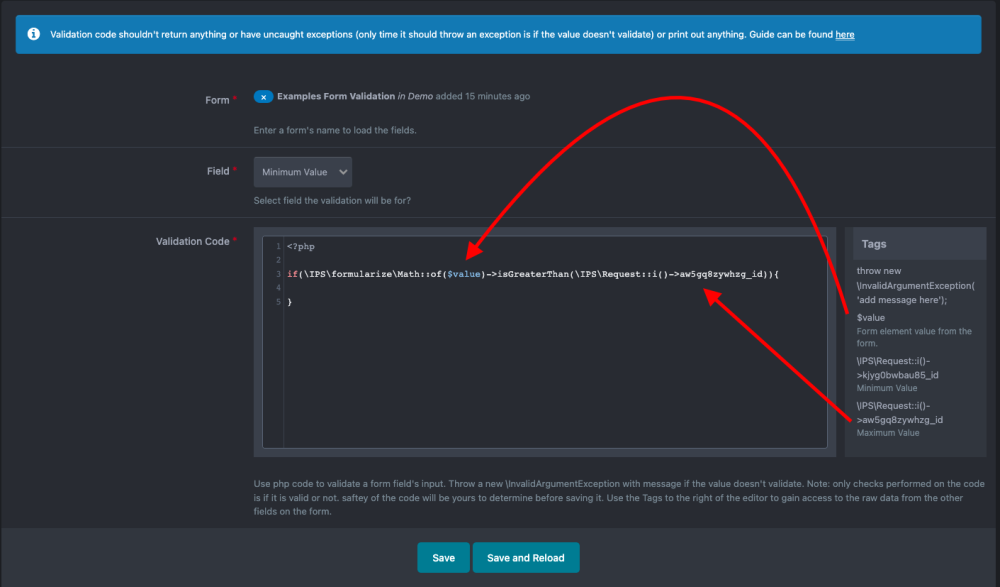Open the guide via the 'here' link
Image resolution: width=1000 pixels, height=587 pixels.
click(x=845, y=35)
